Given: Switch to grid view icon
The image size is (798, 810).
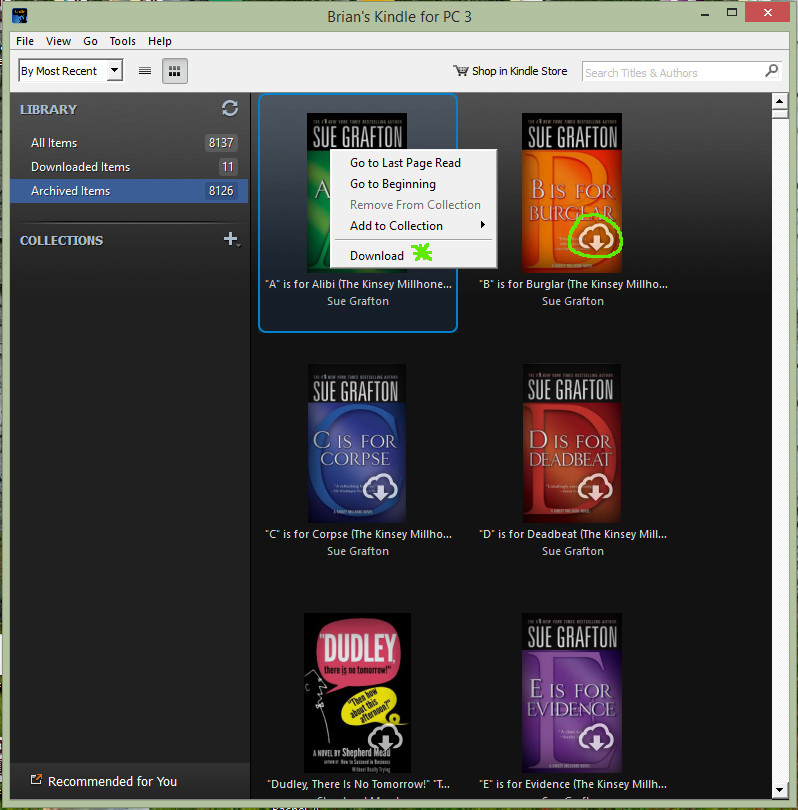Looking at the screenshot, I should [x=175, y=71].
